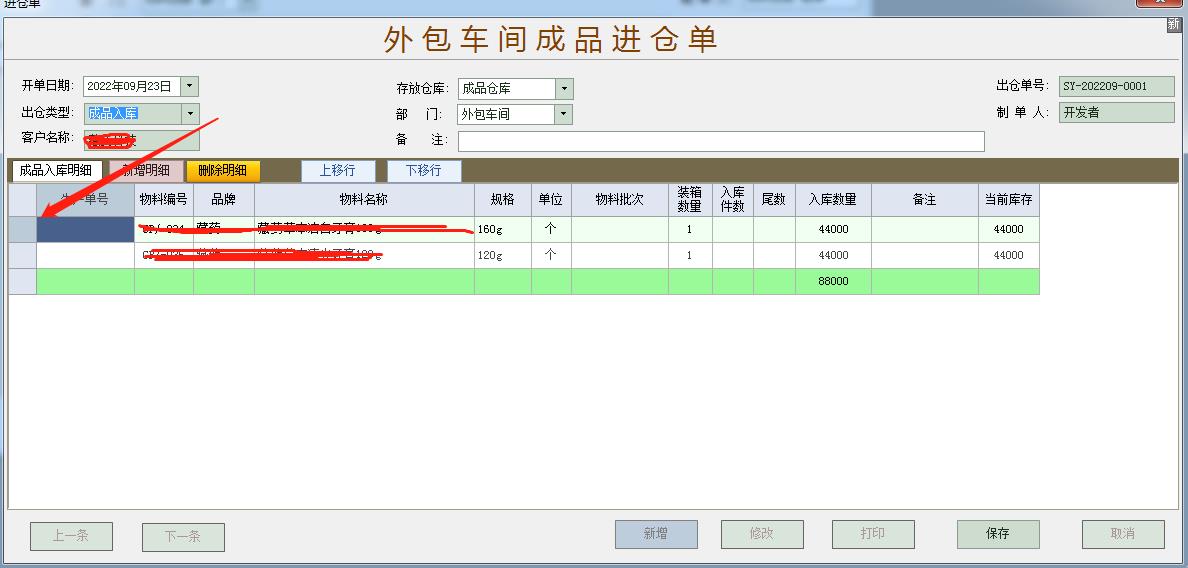1188x568 pixels.
Task: Click the 上移行 button
Action: (337, 171)
